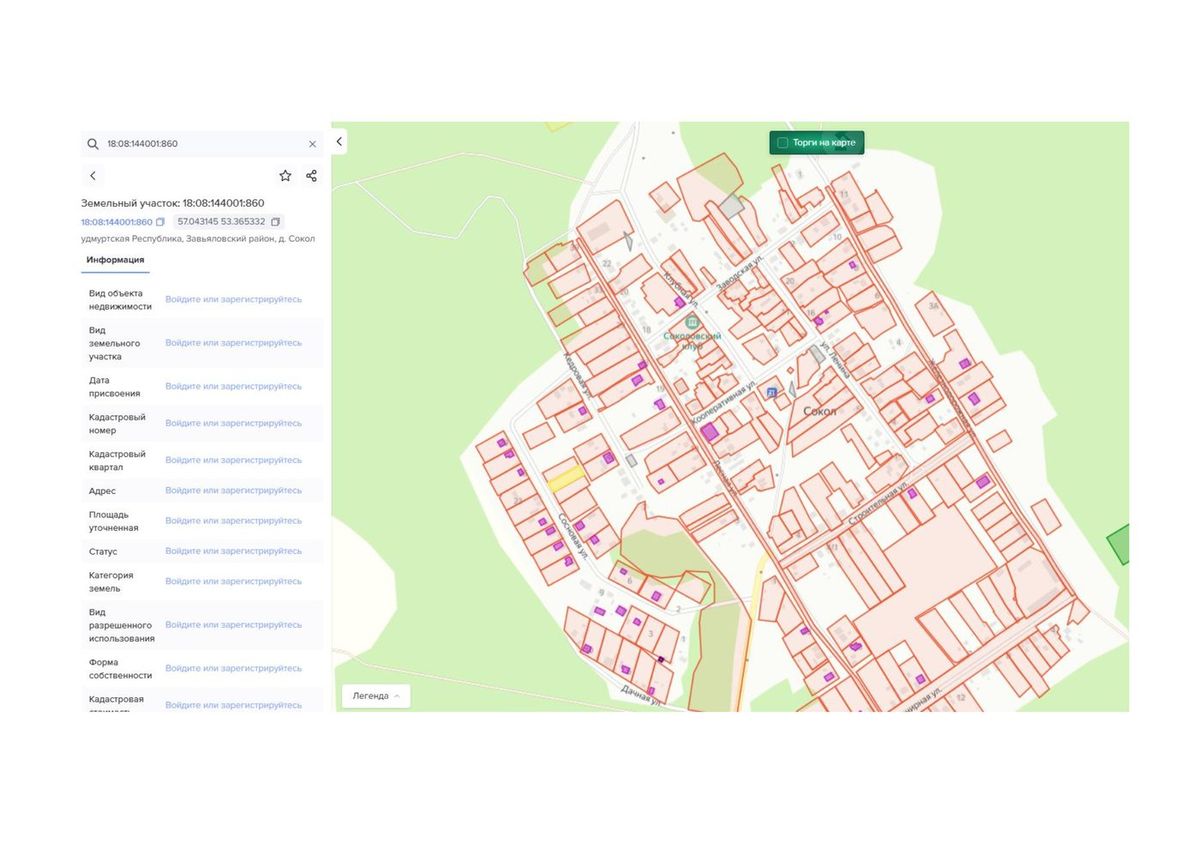Image resolution: width=1200 pixels, height=849 pixels.
Task: Click the search magnifier icon
Action: coord(93,144)
